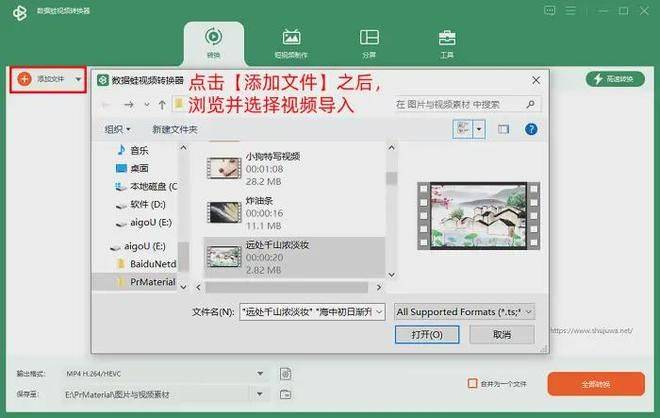Click 新建文件夹 new folder
Screen dimensions: 660x418
[x=175, y=129]
